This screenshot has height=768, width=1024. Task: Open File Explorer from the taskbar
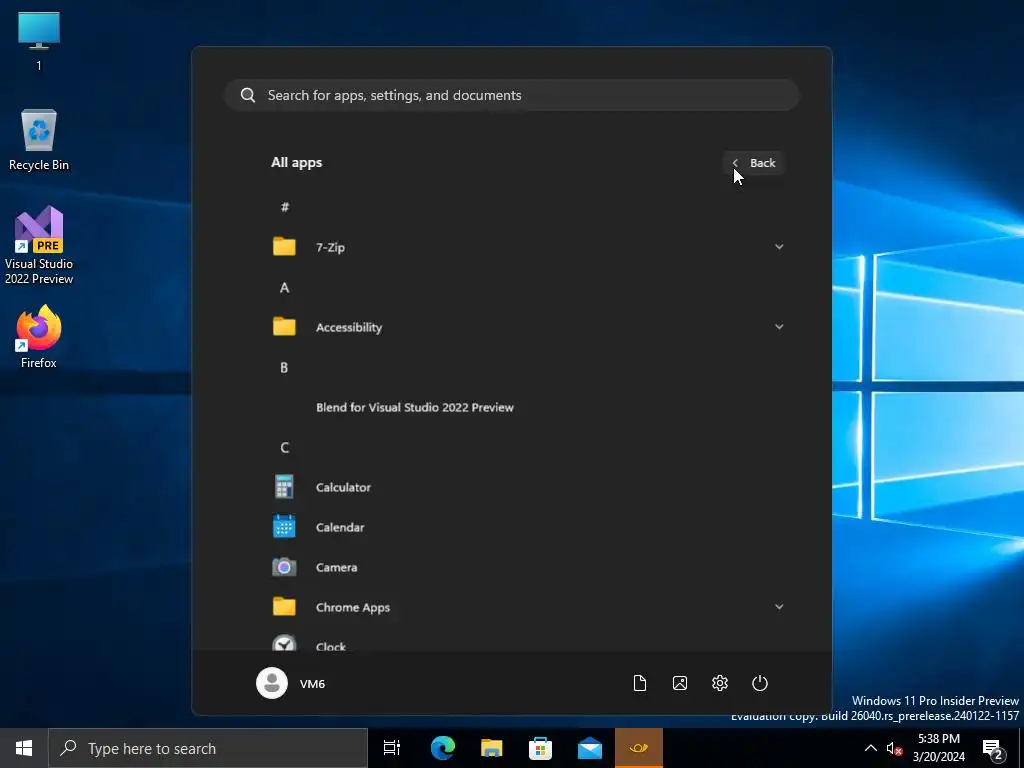point(491,748)
